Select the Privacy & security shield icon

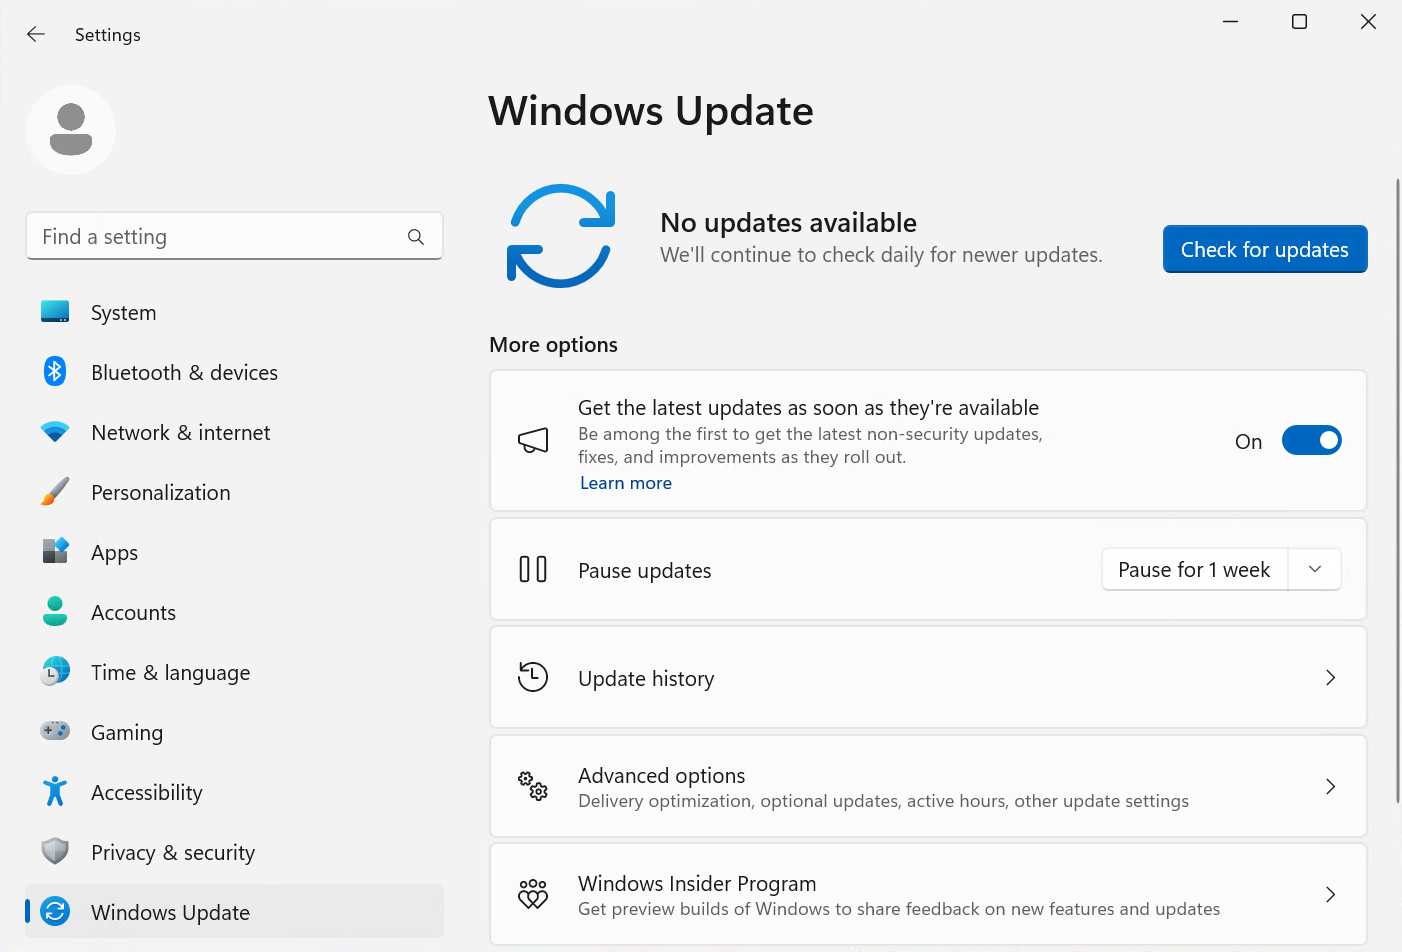point(54,851)
